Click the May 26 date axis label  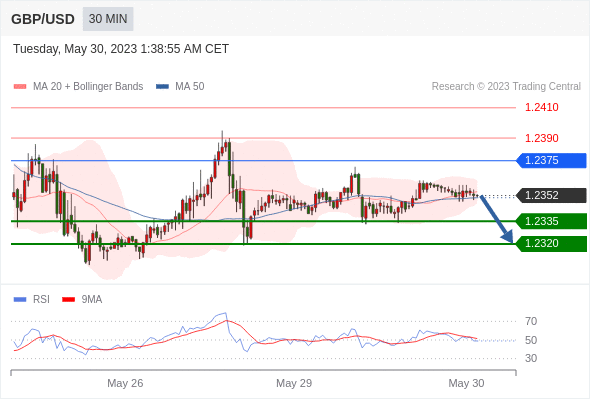[x=125, y=383]
